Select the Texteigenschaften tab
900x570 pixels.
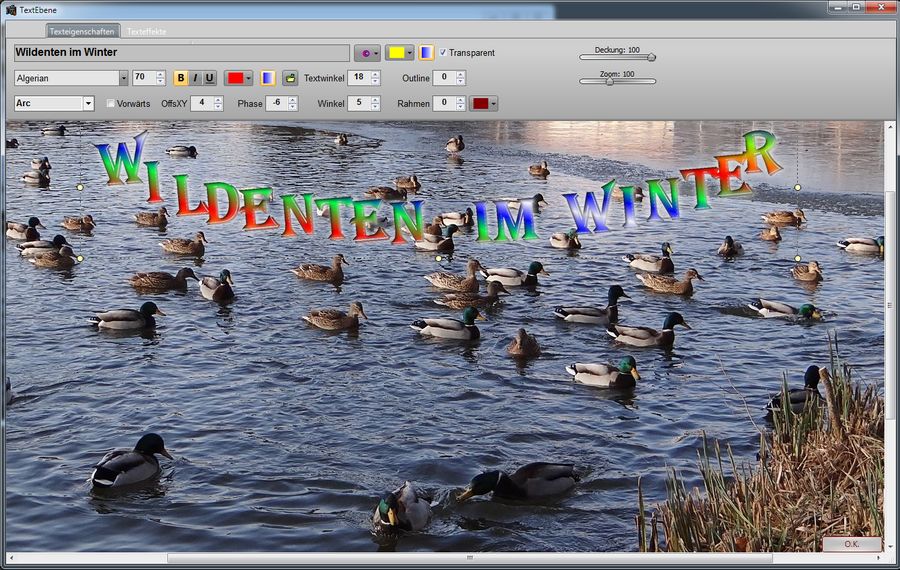pos(82,32)
